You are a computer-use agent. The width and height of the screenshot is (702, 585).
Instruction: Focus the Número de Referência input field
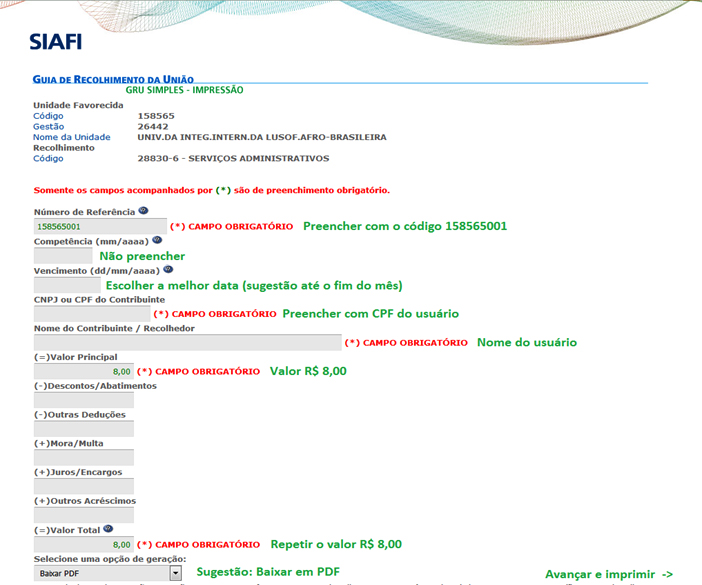point(99,227)
